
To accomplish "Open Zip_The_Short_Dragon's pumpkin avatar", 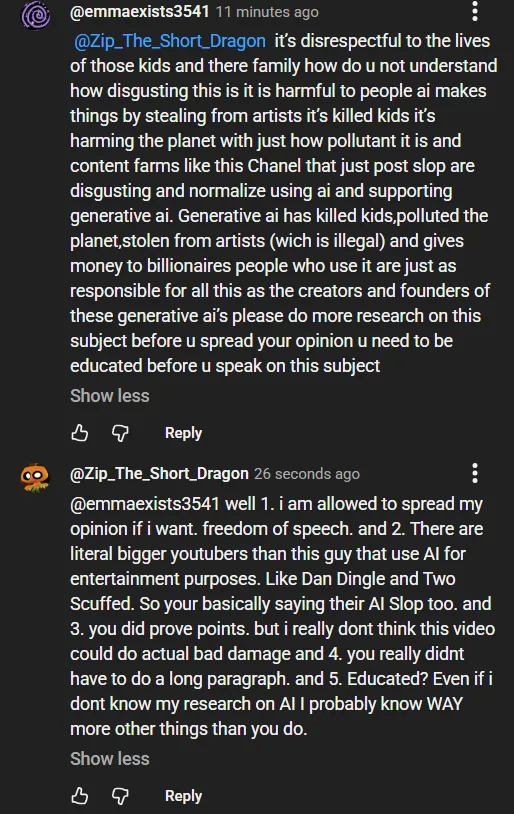I will tap(35, 477).
